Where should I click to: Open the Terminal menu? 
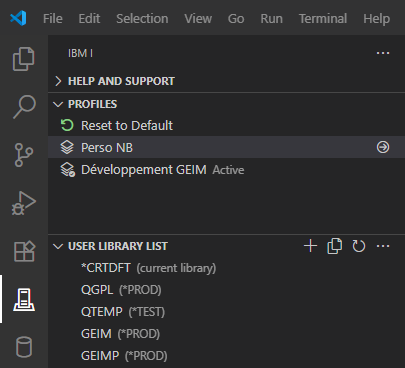(x=323, y=18)
